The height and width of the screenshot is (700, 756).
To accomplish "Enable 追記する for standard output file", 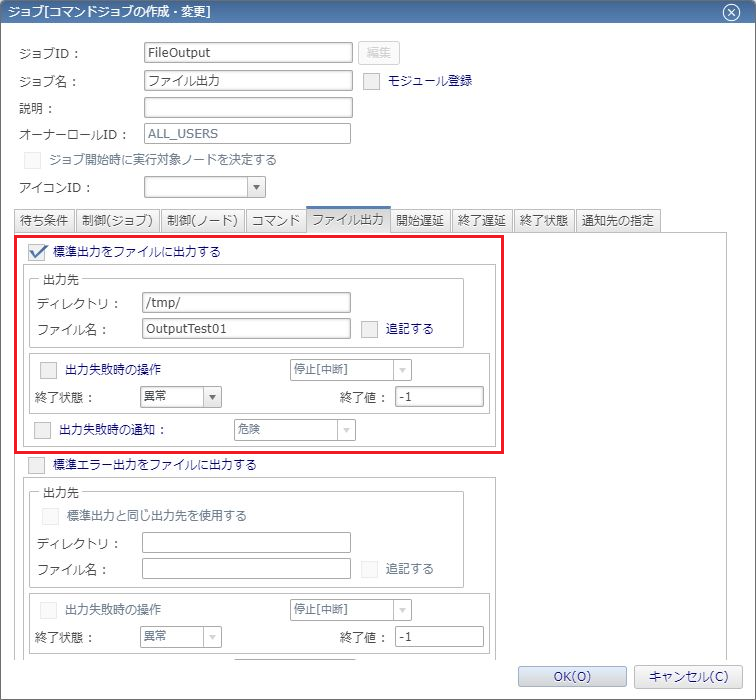I will [x=369, y=329].
